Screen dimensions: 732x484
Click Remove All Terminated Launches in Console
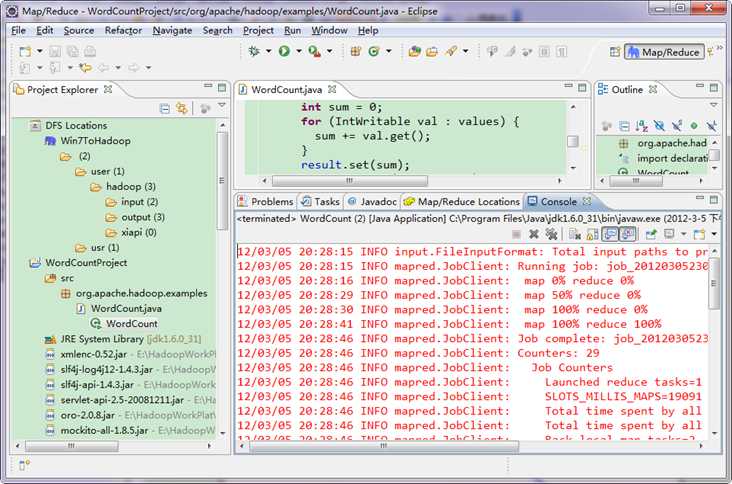pyautogui.click(x=551, y=234)
